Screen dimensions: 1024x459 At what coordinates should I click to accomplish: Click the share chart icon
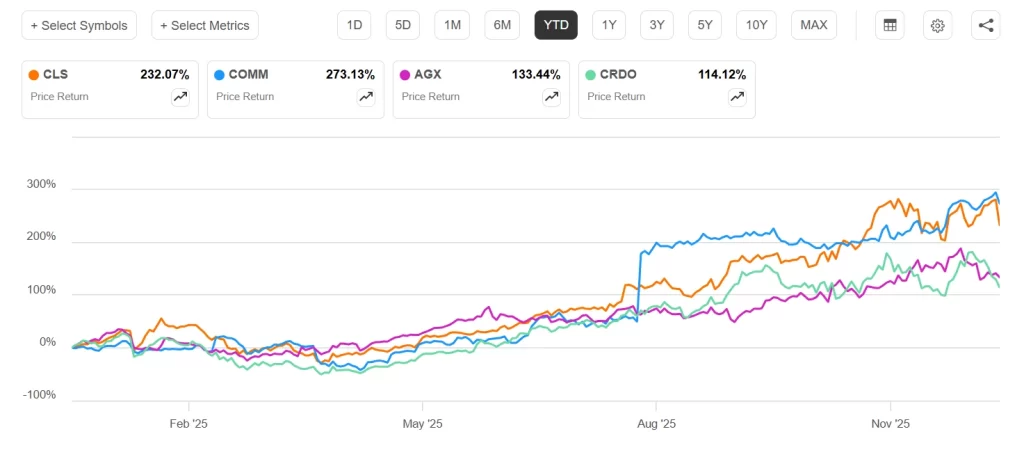point(985,25)
